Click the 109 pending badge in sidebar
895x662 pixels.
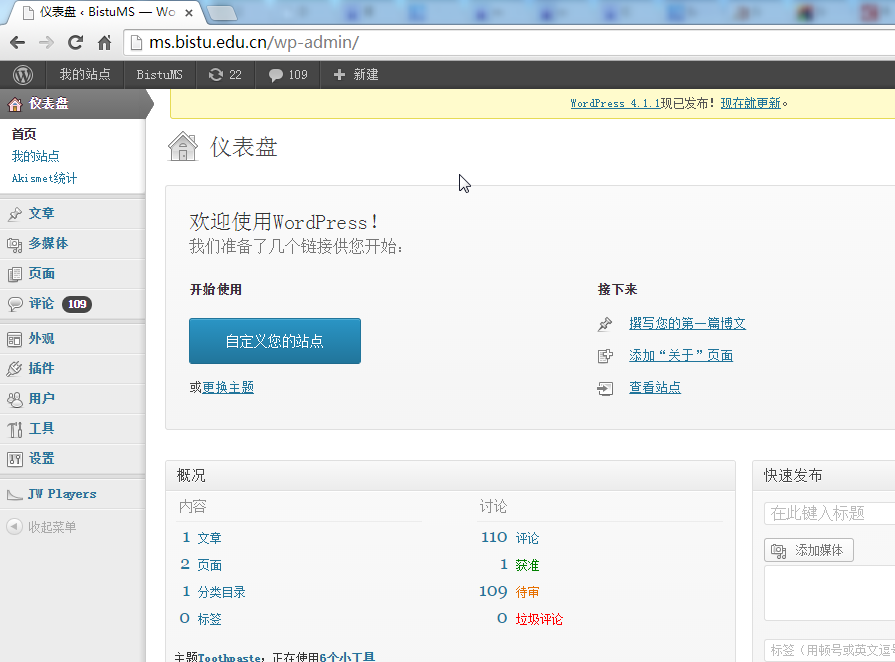pyautogui.click(x=77, y=304)
